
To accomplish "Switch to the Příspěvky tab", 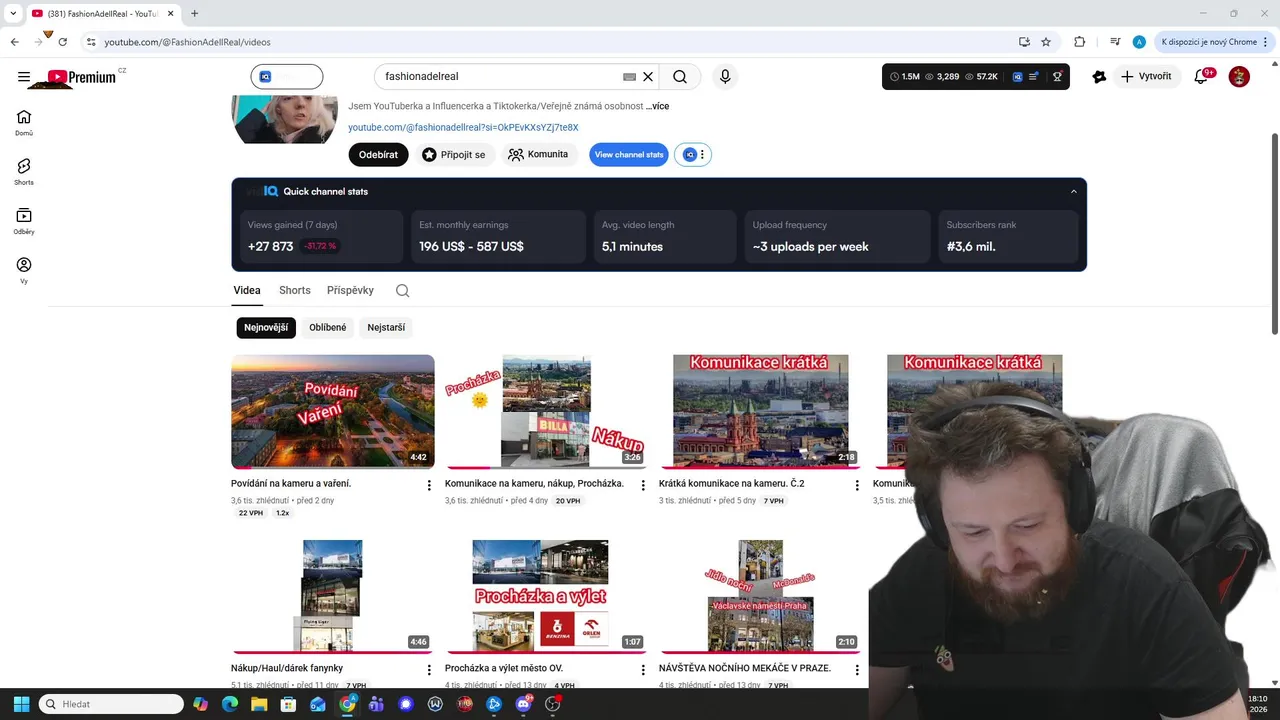I will pos(350,291).
